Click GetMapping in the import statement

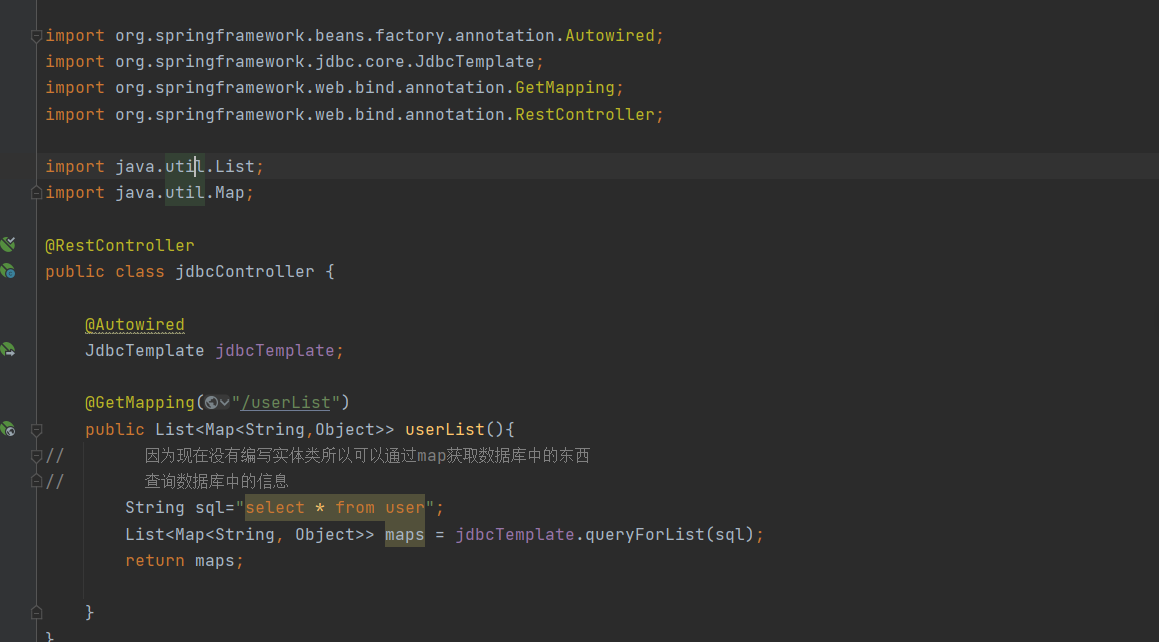pos(565,88)
